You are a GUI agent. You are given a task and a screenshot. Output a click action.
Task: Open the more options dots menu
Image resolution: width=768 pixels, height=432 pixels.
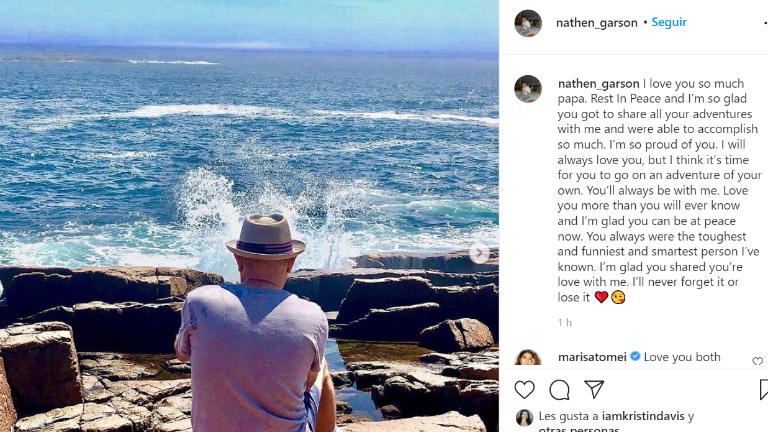click(x=764, y=22)
